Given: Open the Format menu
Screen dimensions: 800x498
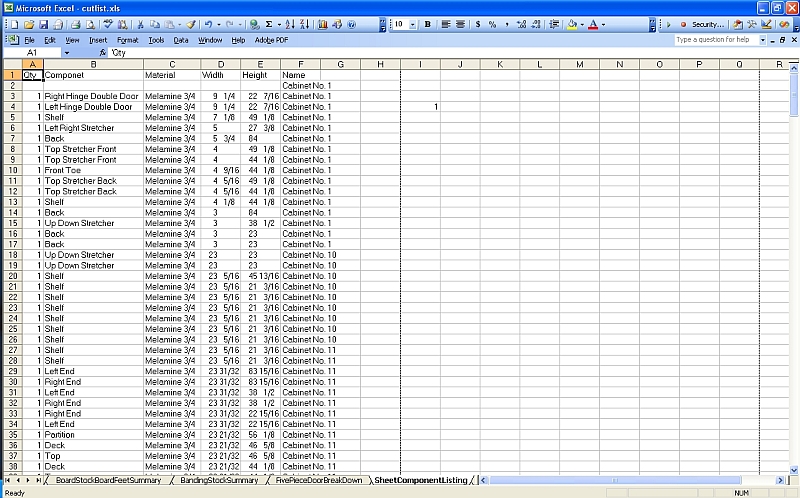Looking at the screenshot, I should tap(127, 40).
